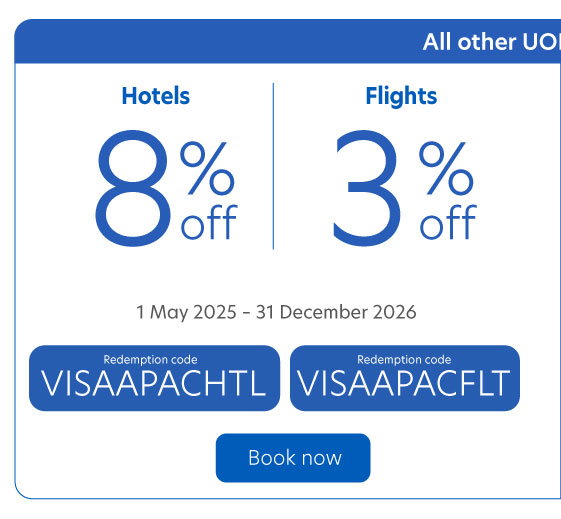Click the Hotels heading
This screenshot has height=519, width=561.
(x=156, y=96)
